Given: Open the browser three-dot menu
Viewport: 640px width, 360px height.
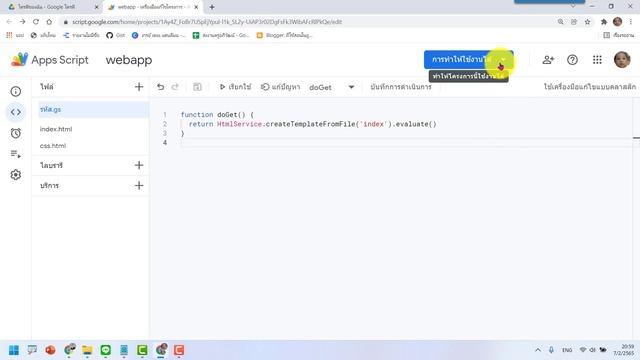Looking at the screenshot, I should (631, 22).
